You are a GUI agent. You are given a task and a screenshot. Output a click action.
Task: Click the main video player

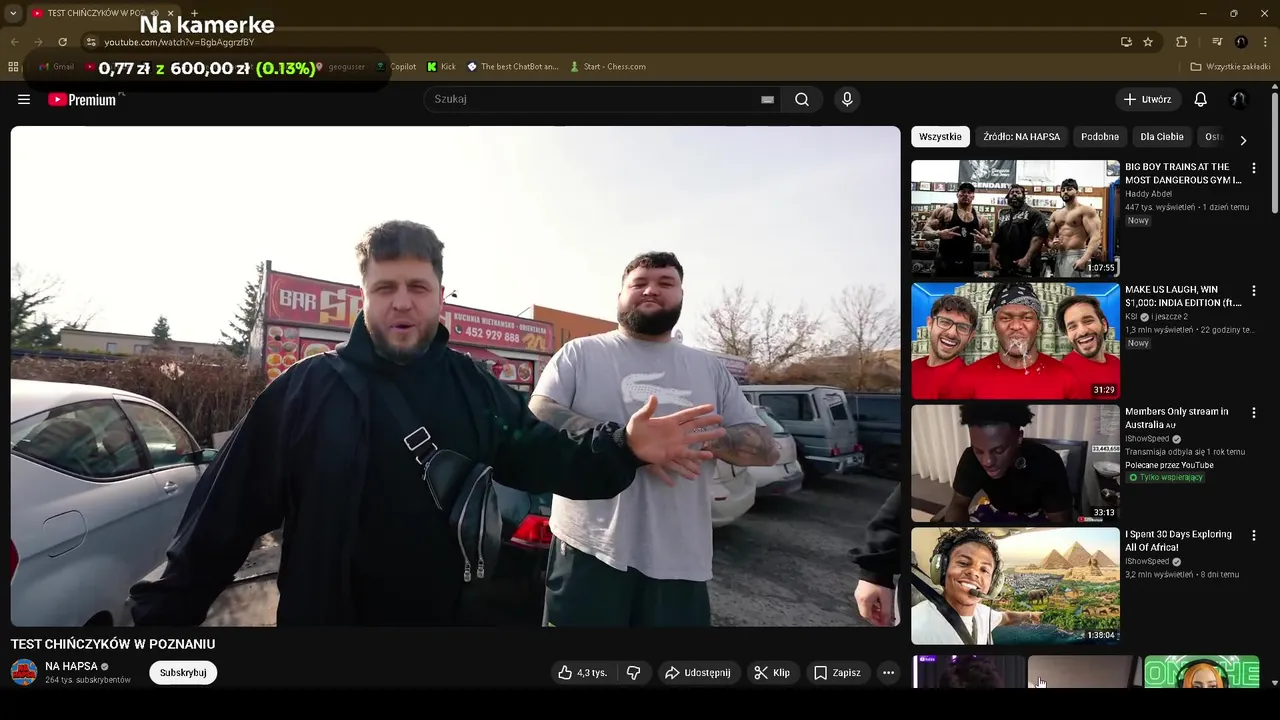pyautogui.click(x=455, y=376)
